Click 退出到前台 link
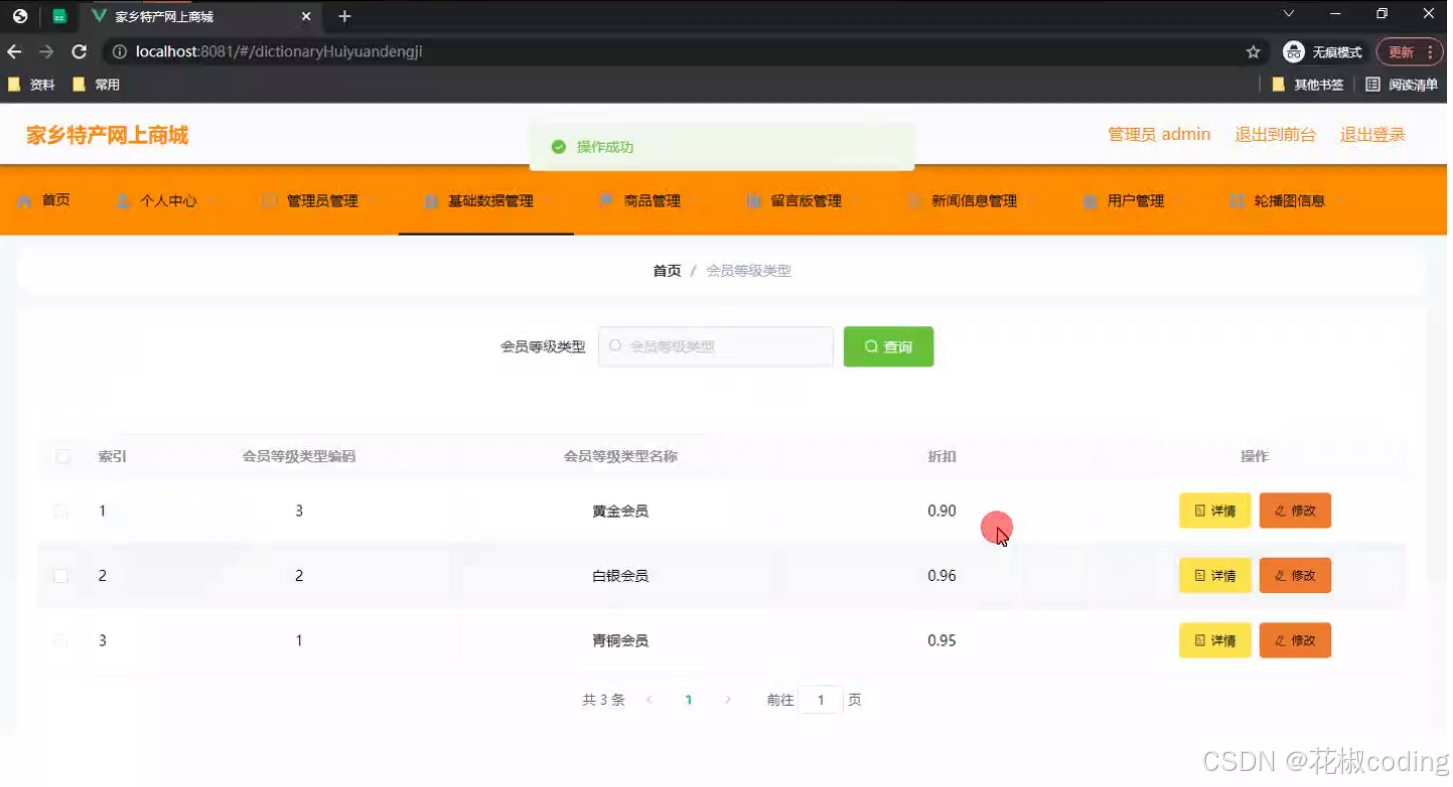Viewport: 1453px width, 787px height. [x=1275, y=134]
